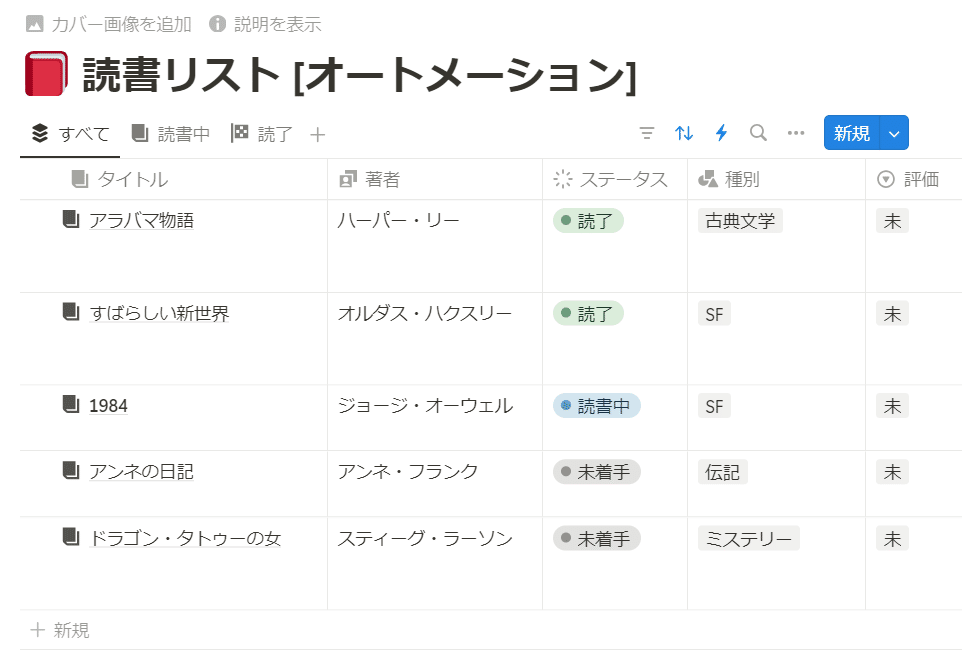Click the blue 新規 button
Image resolution: width=962 pixels, height=652 pixels.
[852, 133]
